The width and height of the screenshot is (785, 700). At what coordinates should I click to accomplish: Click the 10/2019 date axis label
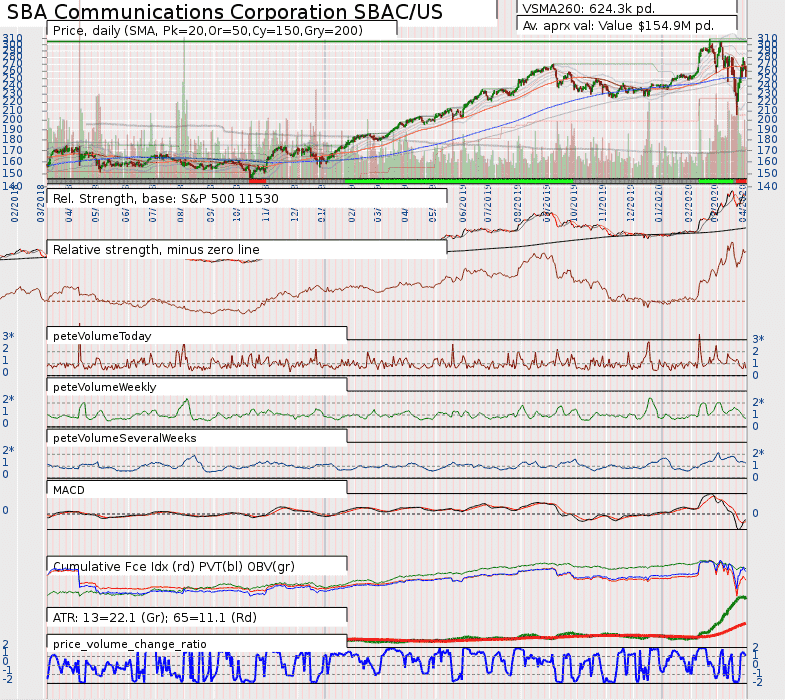574,204
